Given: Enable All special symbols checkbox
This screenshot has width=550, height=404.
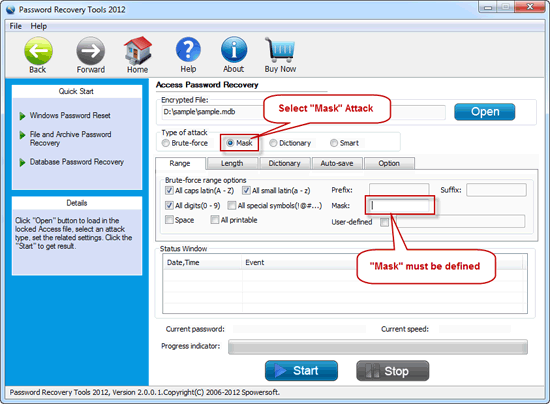Looking at the screenshot, I should pyautogui.click(x=232, y=206).
